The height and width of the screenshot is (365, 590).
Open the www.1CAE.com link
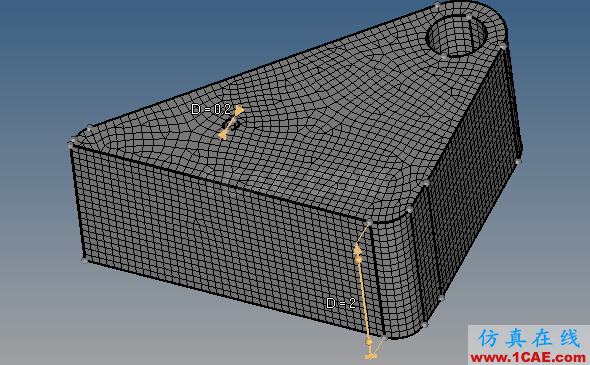(x=528, y=357)
